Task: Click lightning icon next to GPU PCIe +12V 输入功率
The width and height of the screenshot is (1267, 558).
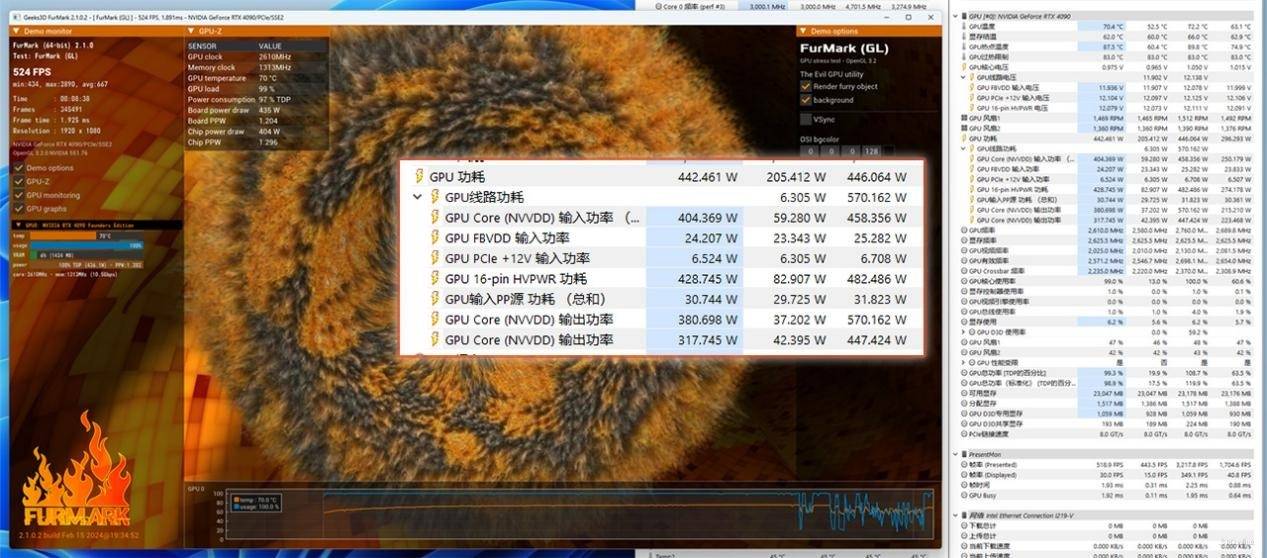Action: pyautogui.click(x=435, y=258)
